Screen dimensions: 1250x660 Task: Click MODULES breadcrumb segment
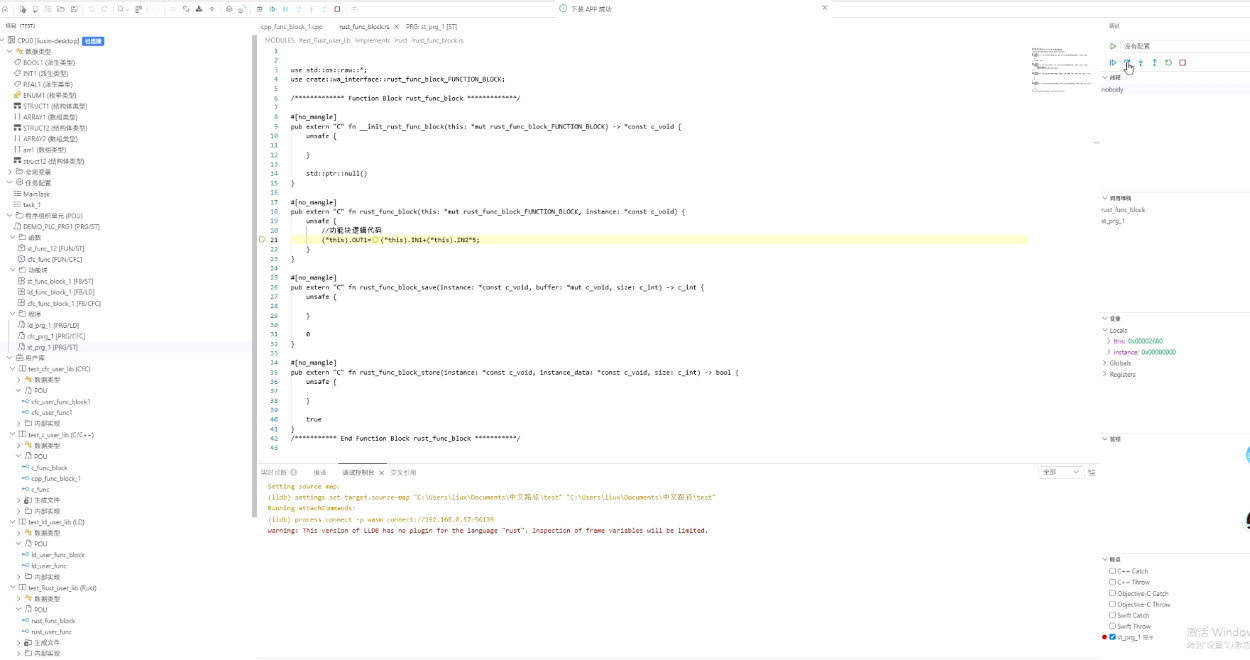click(279, 41)
